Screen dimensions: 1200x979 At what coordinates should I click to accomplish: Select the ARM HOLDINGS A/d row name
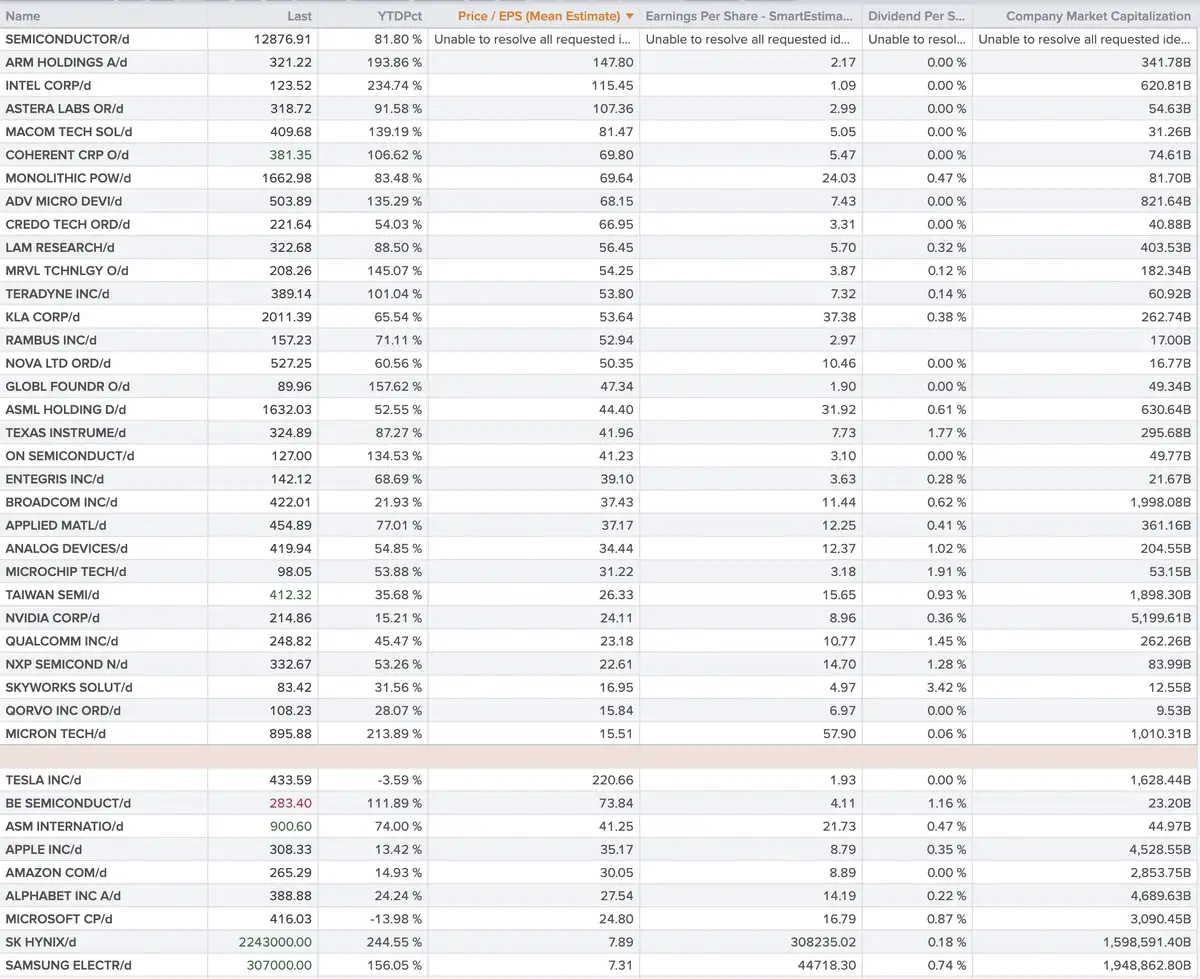pos(66,62)
